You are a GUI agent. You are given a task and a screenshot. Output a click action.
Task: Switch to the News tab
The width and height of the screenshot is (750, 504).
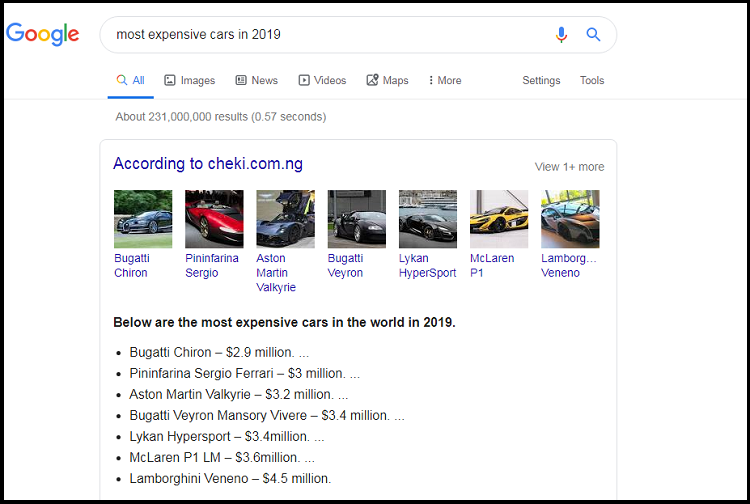[256, 80]
